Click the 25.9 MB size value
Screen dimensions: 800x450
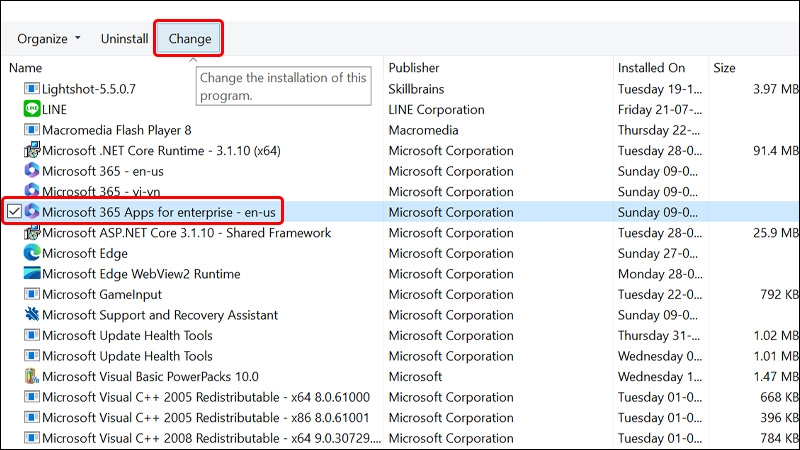tap(776, 233)
